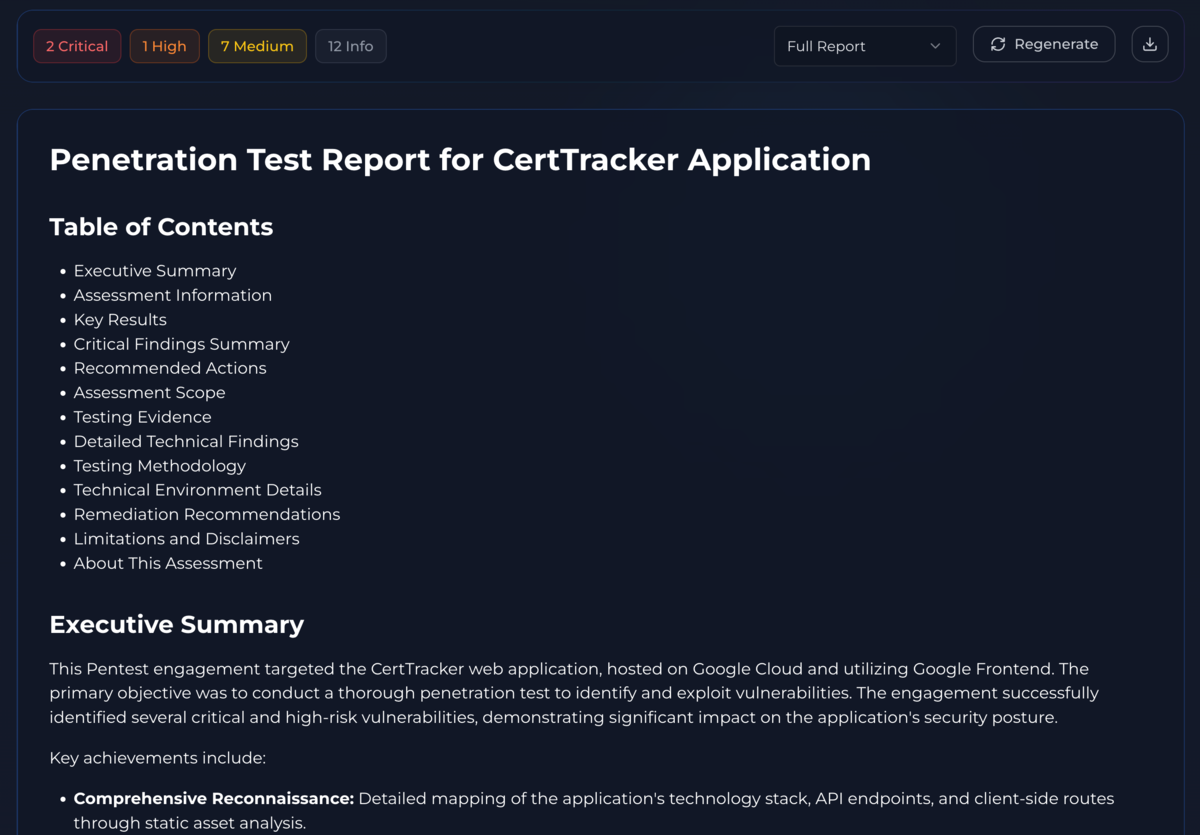Click the Executive Summary section heading
The height and width of the screenshot is (835, 1200).
[x=177, y=625]
